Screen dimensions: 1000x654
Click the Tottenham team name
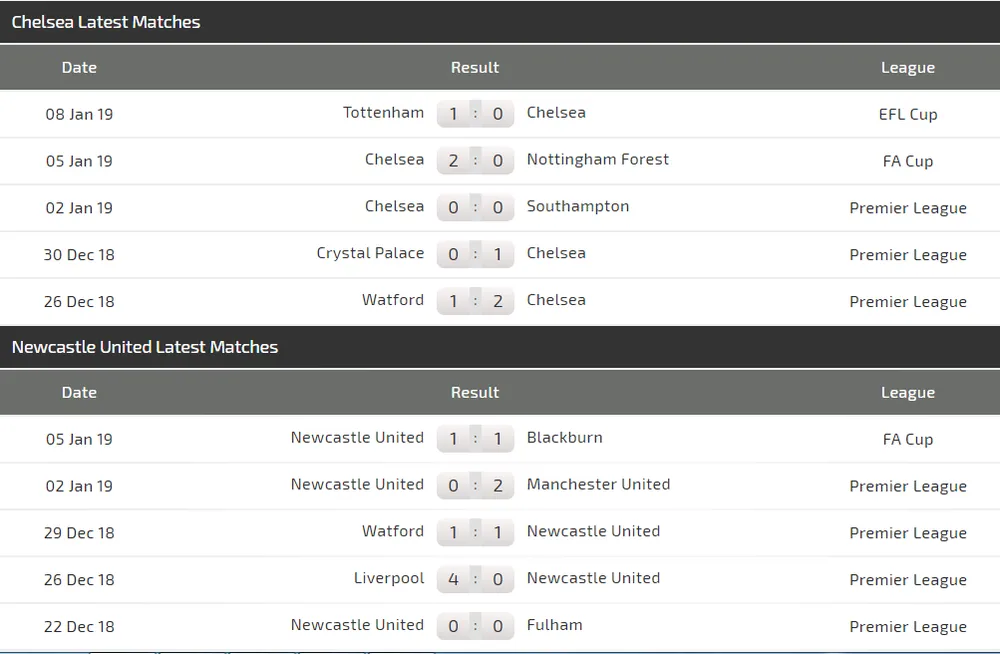[383, 113]
